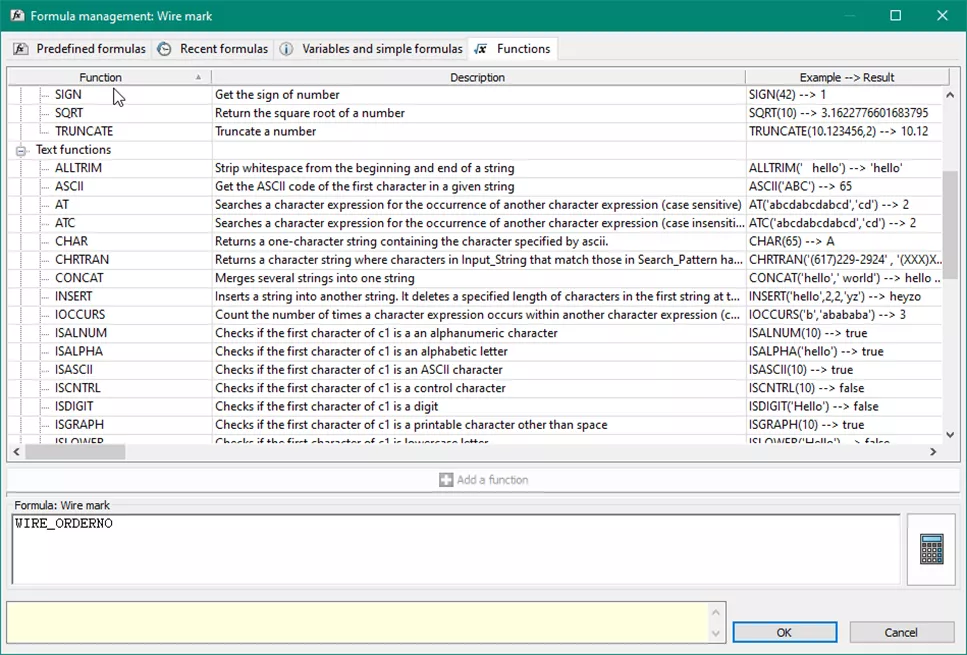The height and width of the screenshot is (655, 967).
Task: Select the ALLTRIM function in list
Action: pos(78,168)
